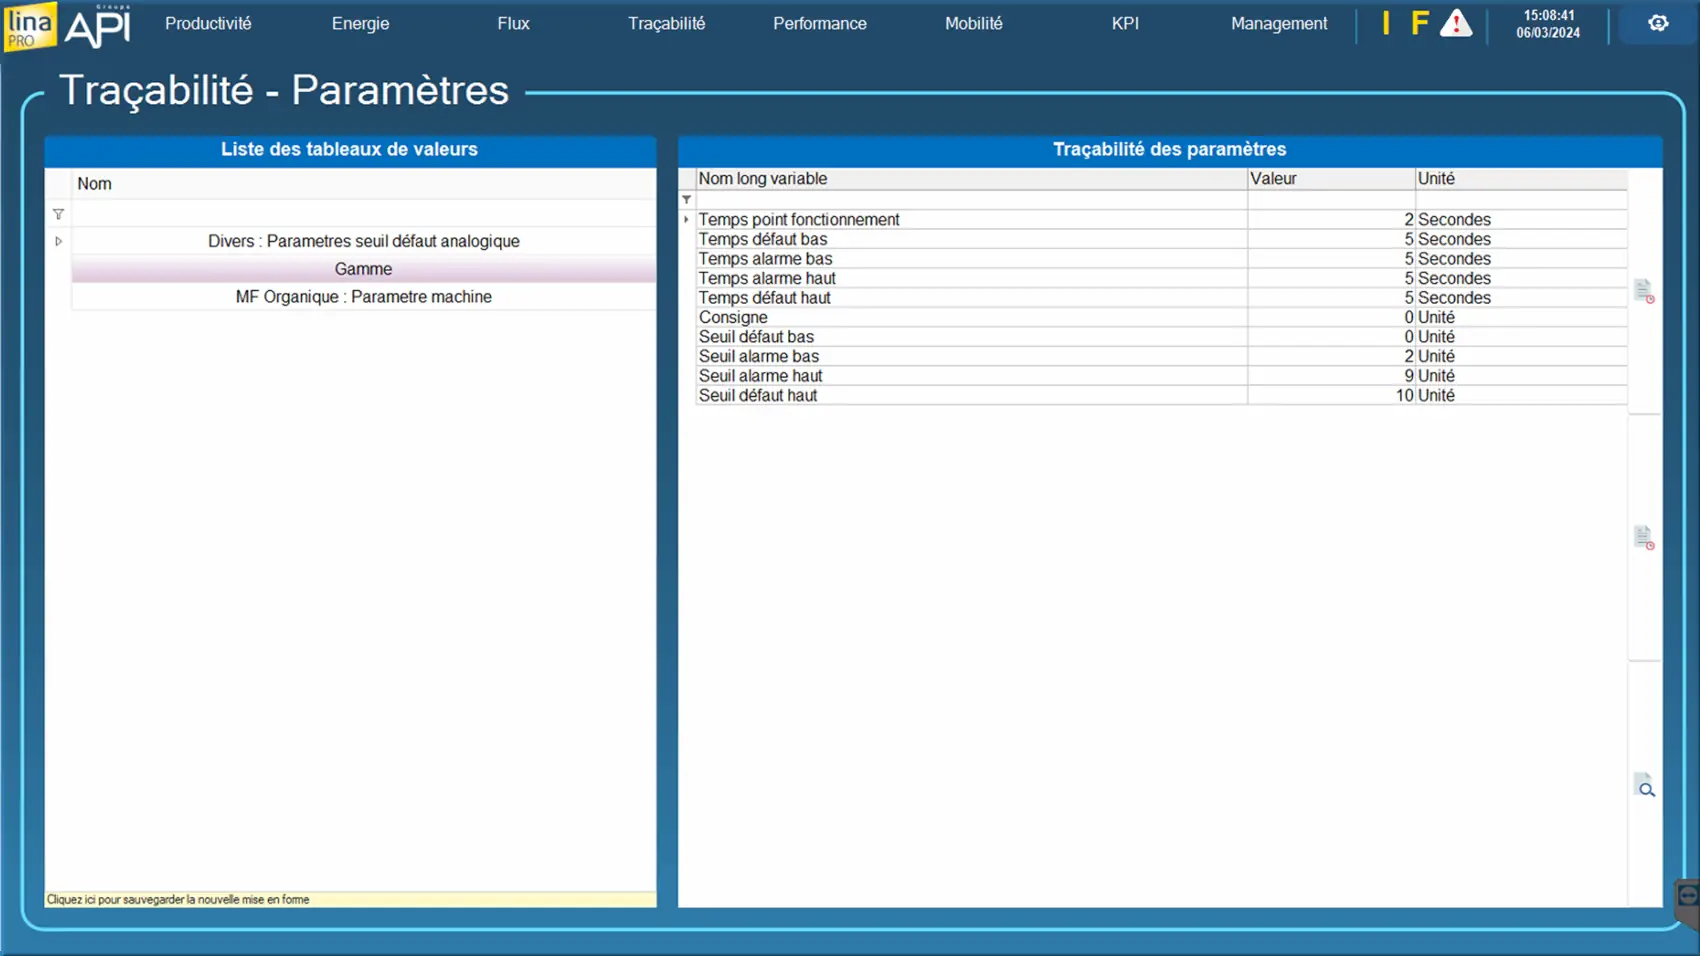Click the save new layout yellow bar
Image resolution: width=1700 pixels, height=956 pixels.
pos(350,899)
